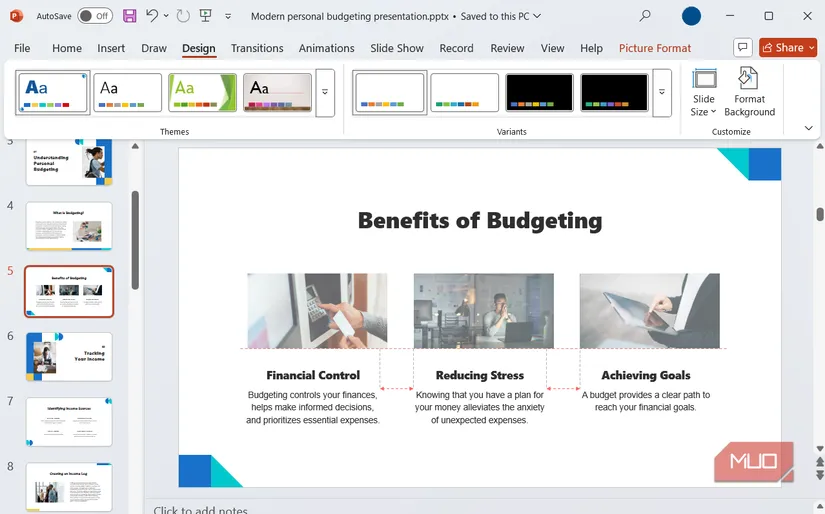Open Format Background pane
This screenshot has height=514, width=825.
click(x=749, y=93)
